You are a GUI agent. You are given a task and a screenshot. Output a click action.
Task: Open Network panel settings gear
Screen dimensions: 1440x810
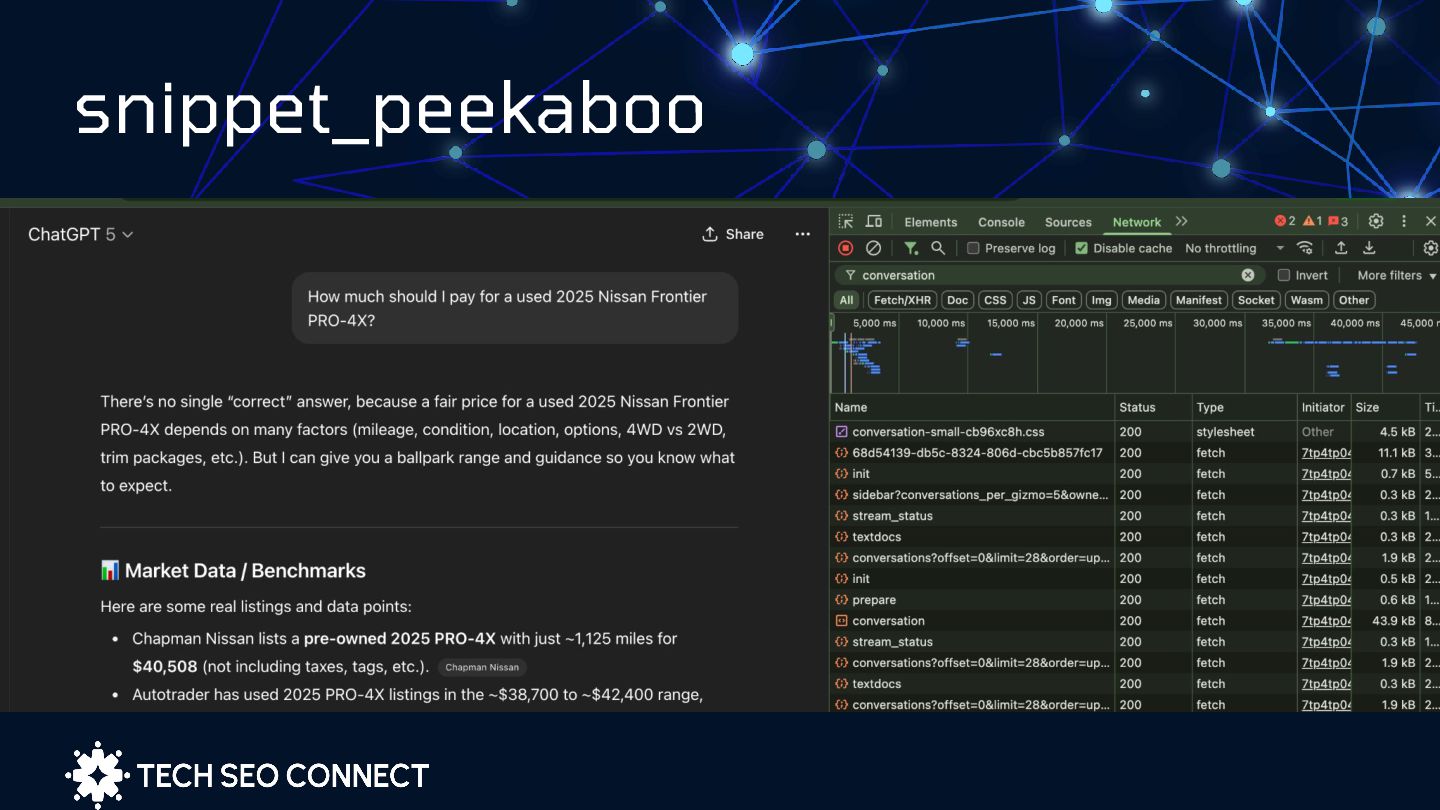tap(1430, 248)
